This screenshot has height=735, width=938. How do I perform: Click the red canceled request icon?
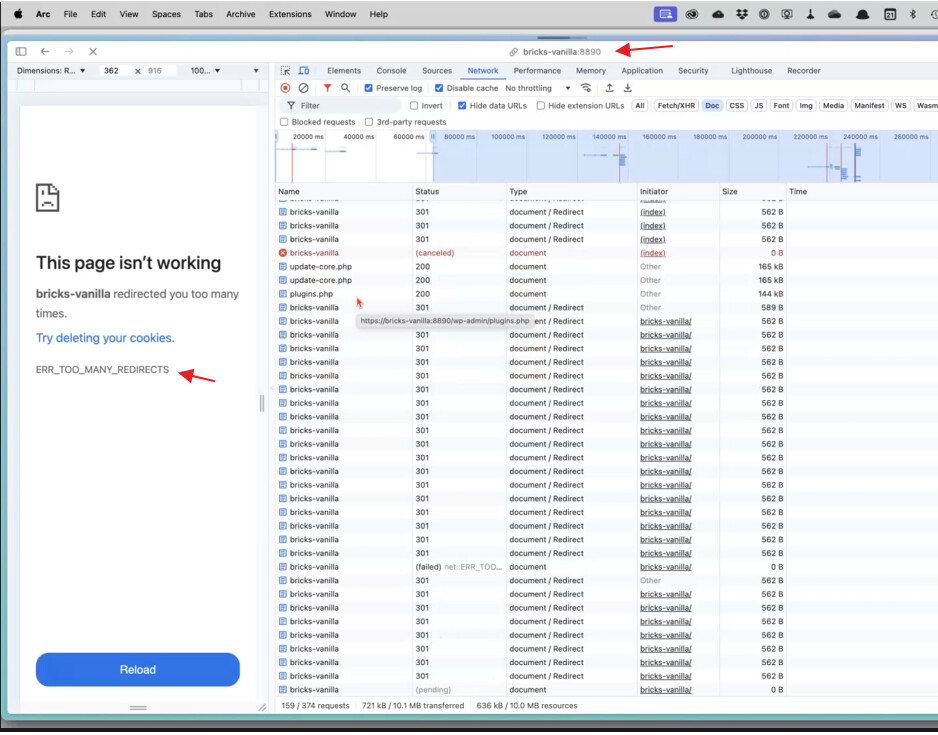pyautogui.click(x=283, y=253)
